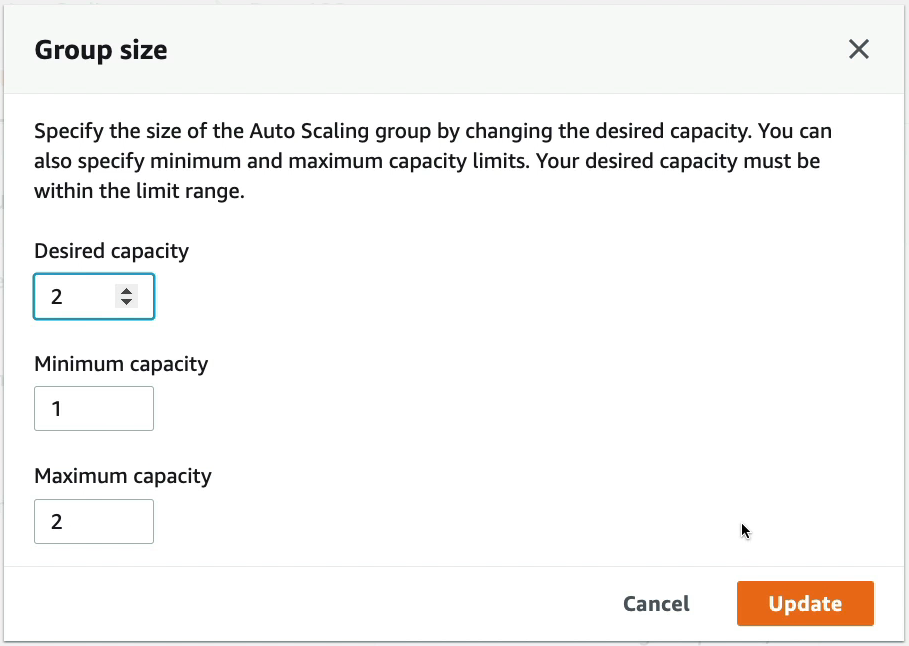Increase Desired capacity using the up arrow
909x646 pixels.
126,291
